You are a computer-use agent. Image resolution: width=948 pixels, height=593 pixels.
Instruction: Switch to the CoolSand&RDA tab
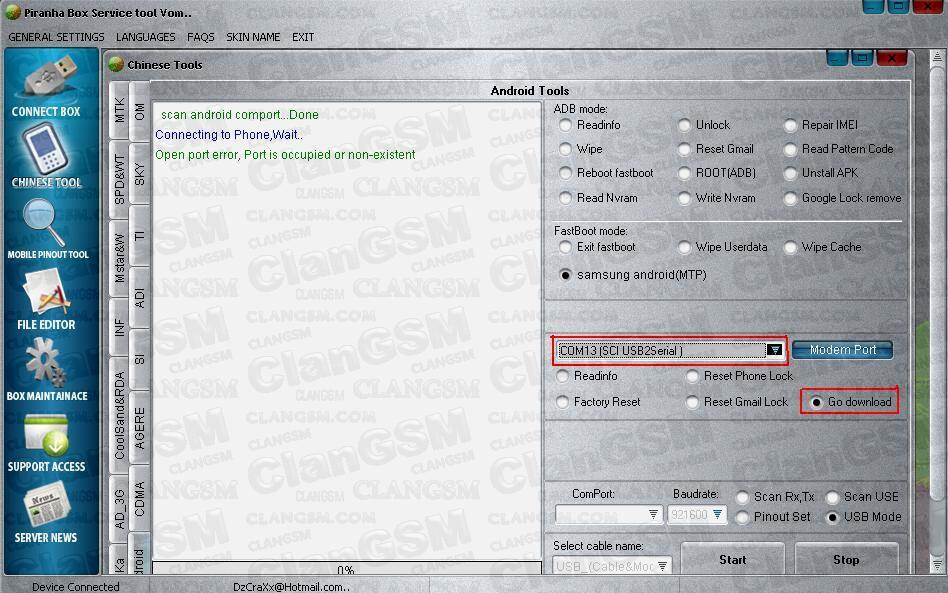coord(119,415)
